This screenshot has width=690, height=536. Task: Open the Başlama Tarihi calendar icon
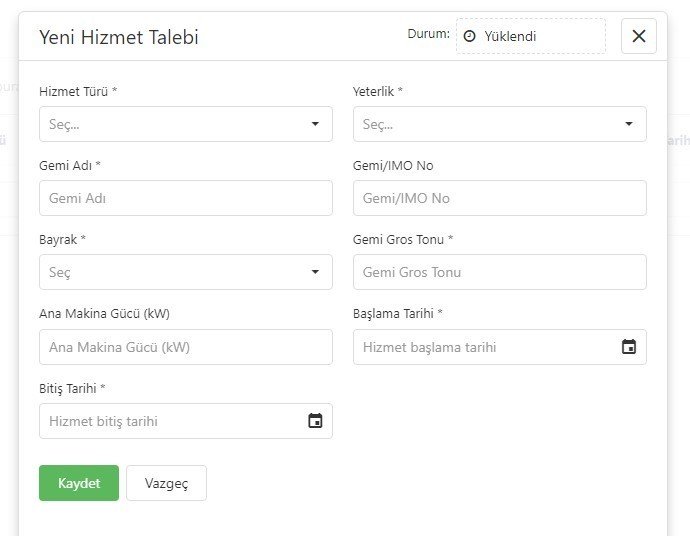pos(628,347)
